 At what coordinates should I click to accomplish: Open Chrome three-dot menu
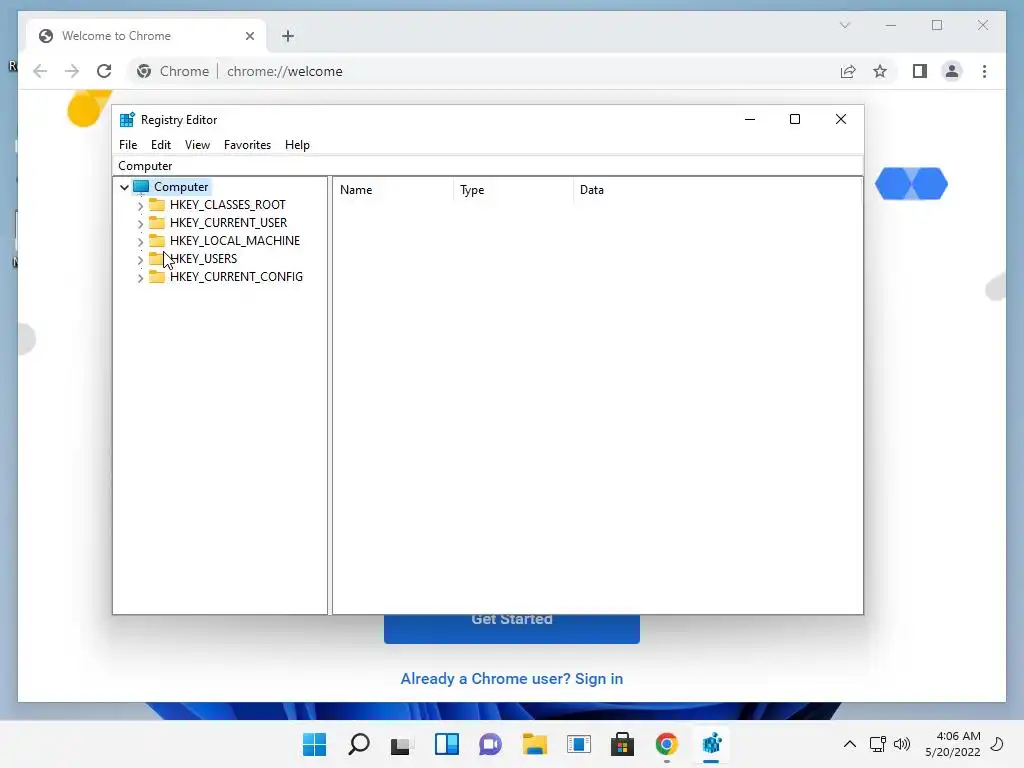pyautogui.click(x=984, y=71)
